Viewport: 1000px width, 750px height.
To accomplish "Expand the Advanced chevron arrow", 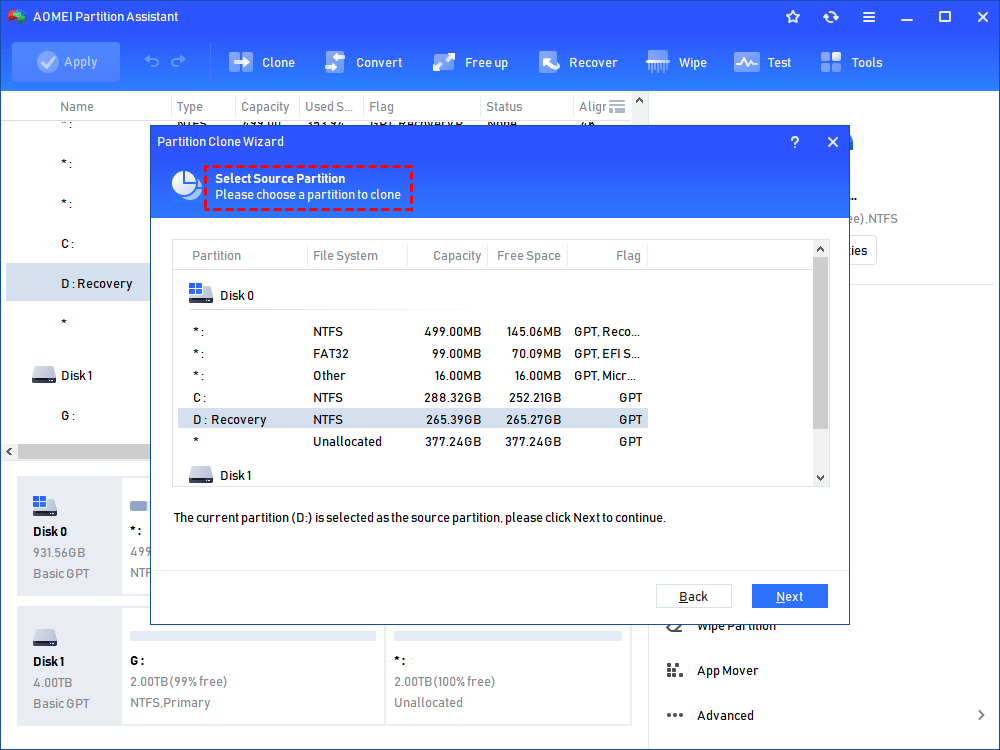I will 981,715.
